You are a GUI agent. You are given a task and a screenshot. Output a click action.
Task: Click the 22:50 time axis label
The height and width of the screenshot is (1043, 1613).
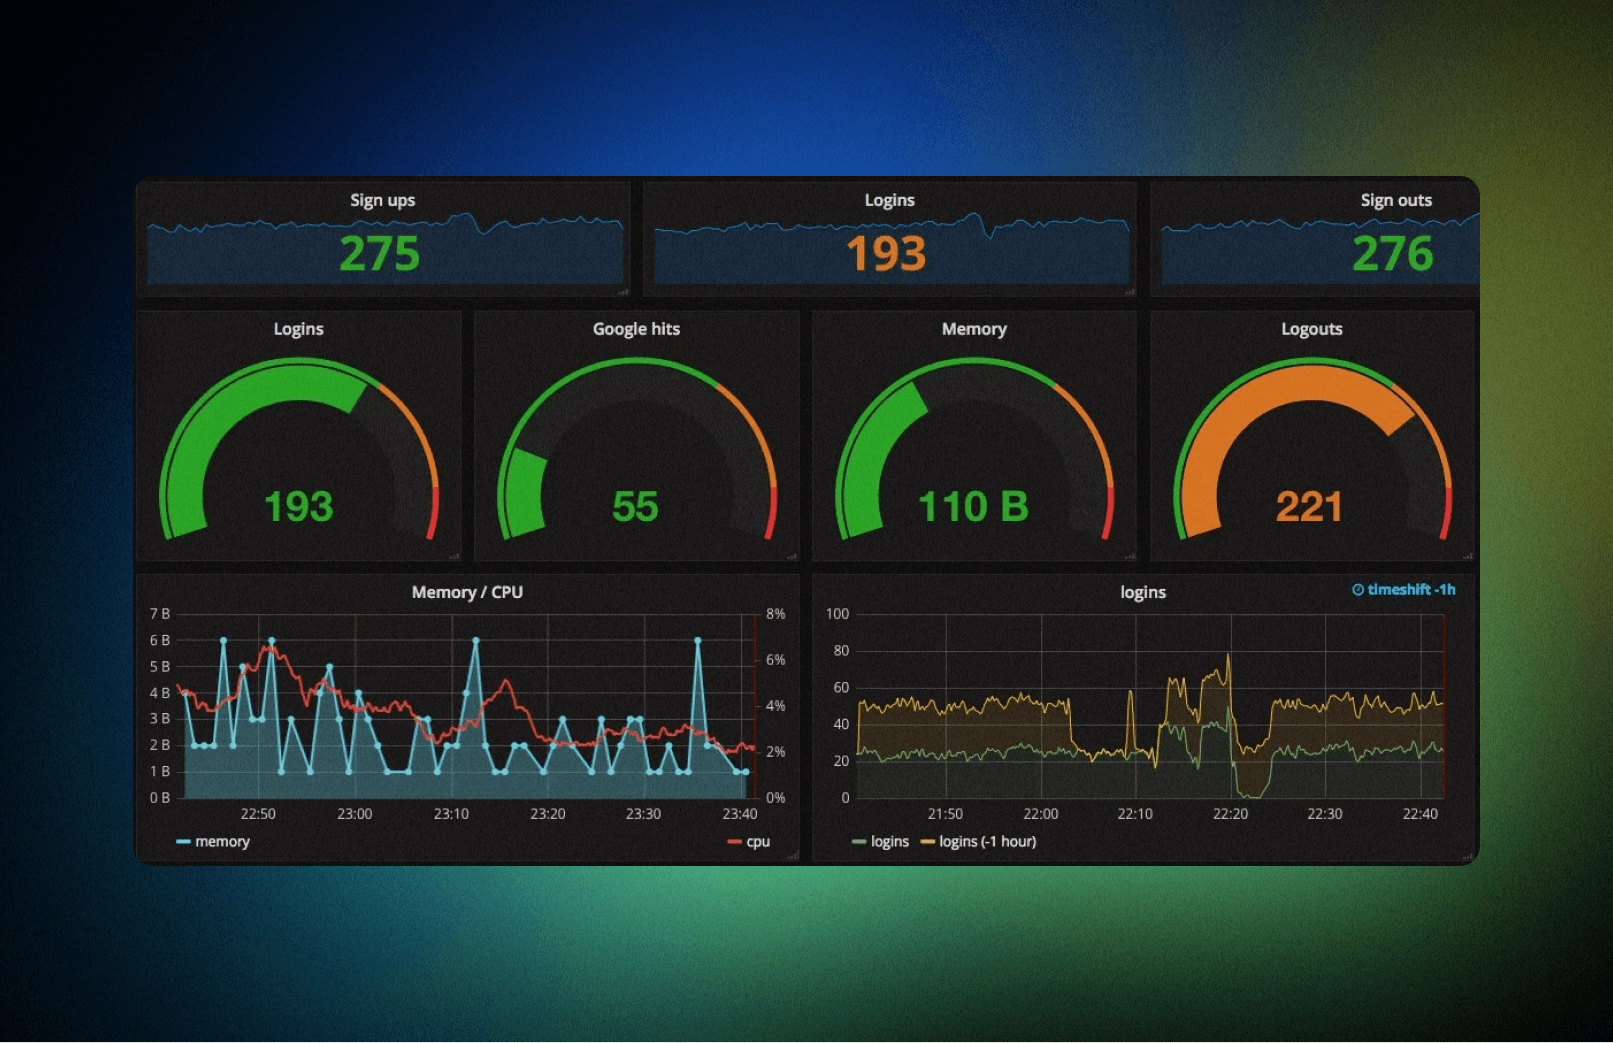(x=258, y=814)
